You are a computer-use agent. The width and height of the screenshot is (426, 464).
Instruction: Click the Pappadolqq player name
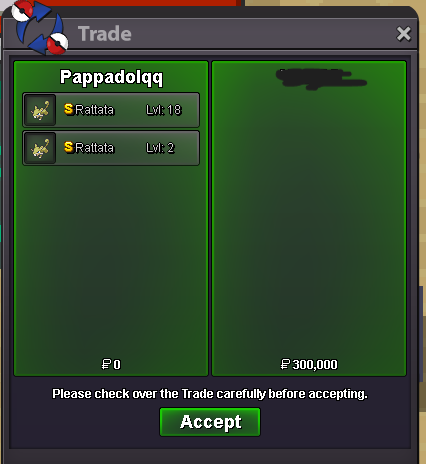(x=111, y=78)
